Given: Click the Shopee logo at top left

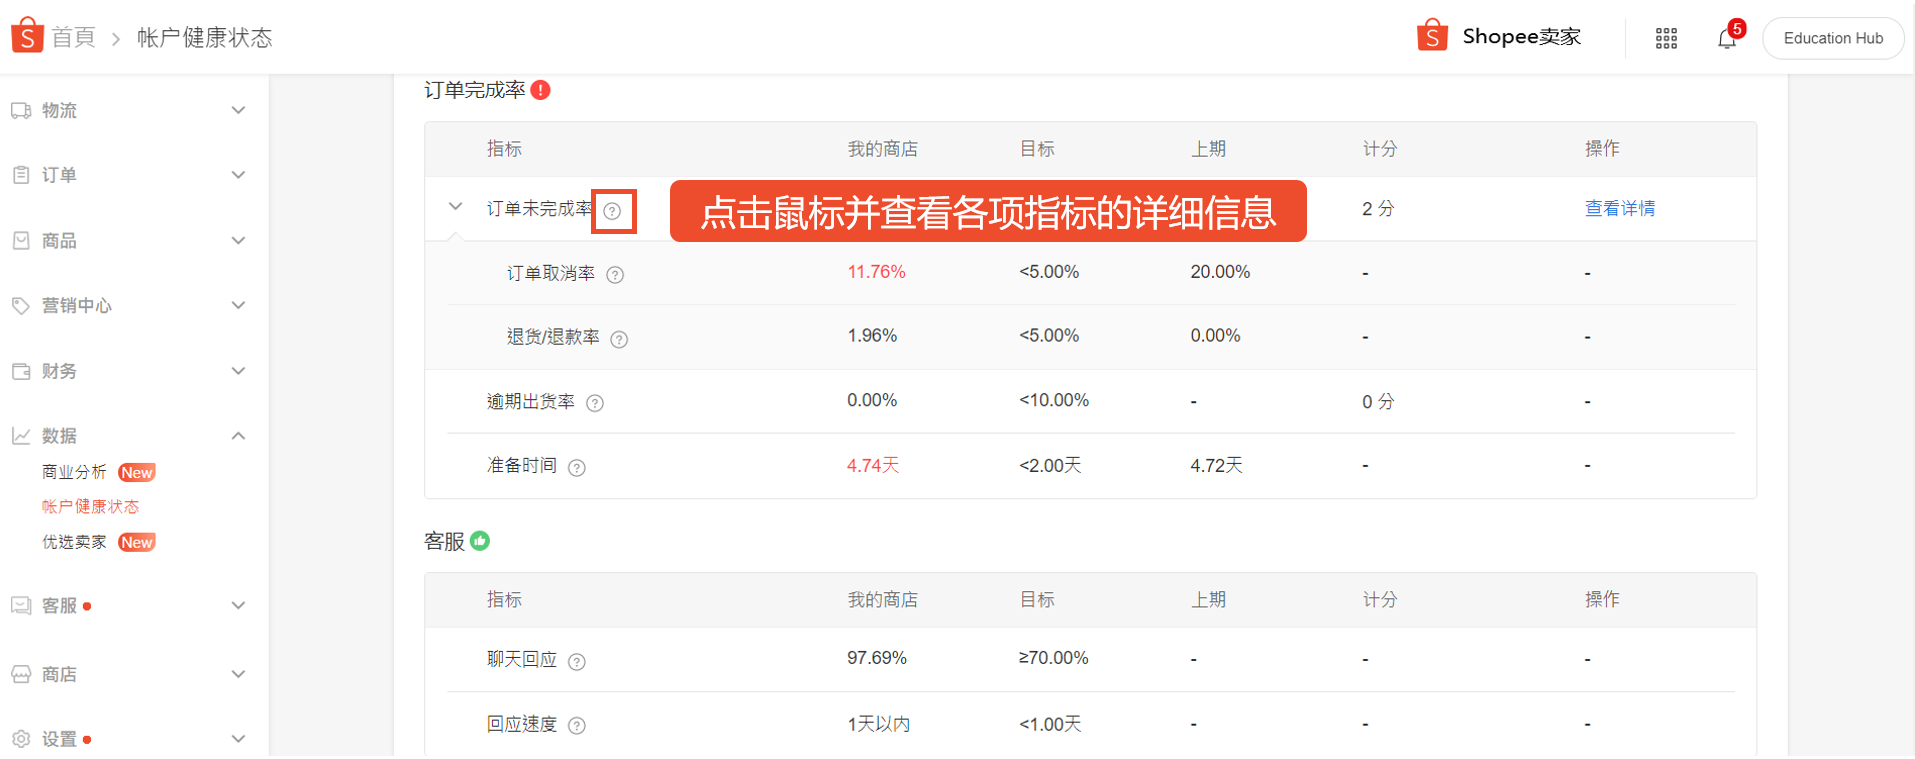Looking at the screenshot, I should pyautogui.click(x=27, y=35).
